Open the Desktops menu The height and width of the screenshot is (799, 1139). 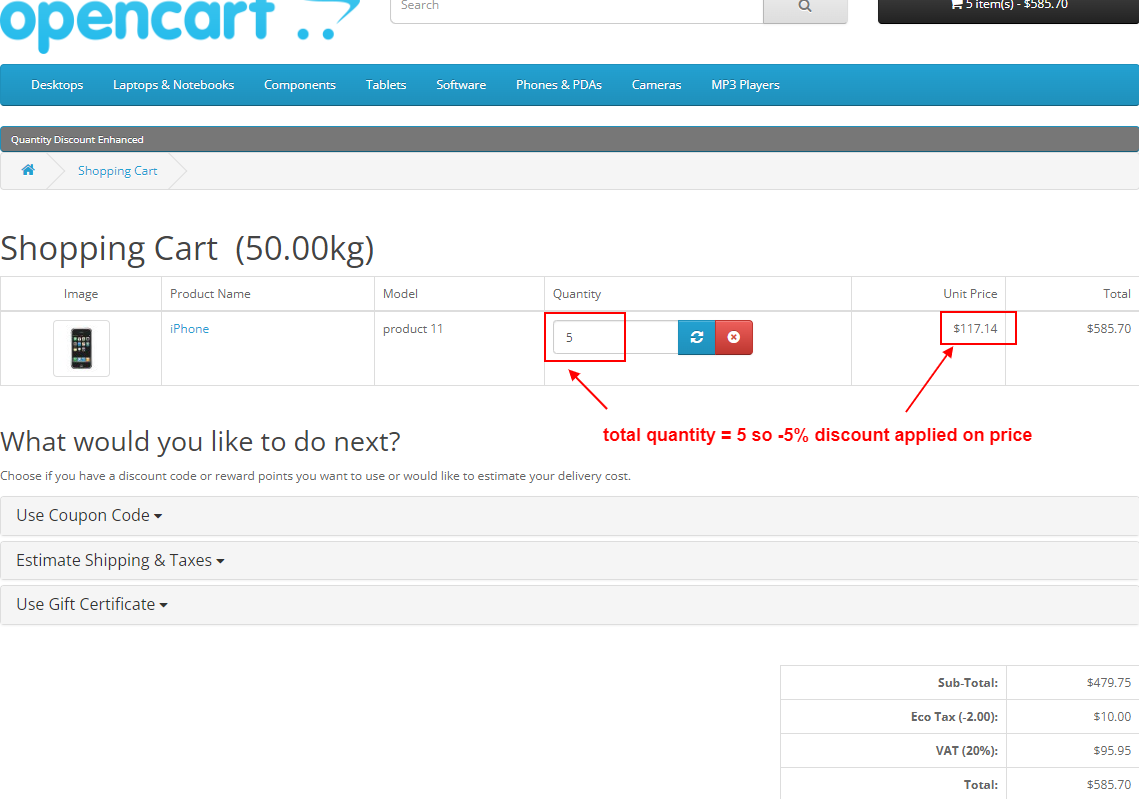tap(57, 85)
